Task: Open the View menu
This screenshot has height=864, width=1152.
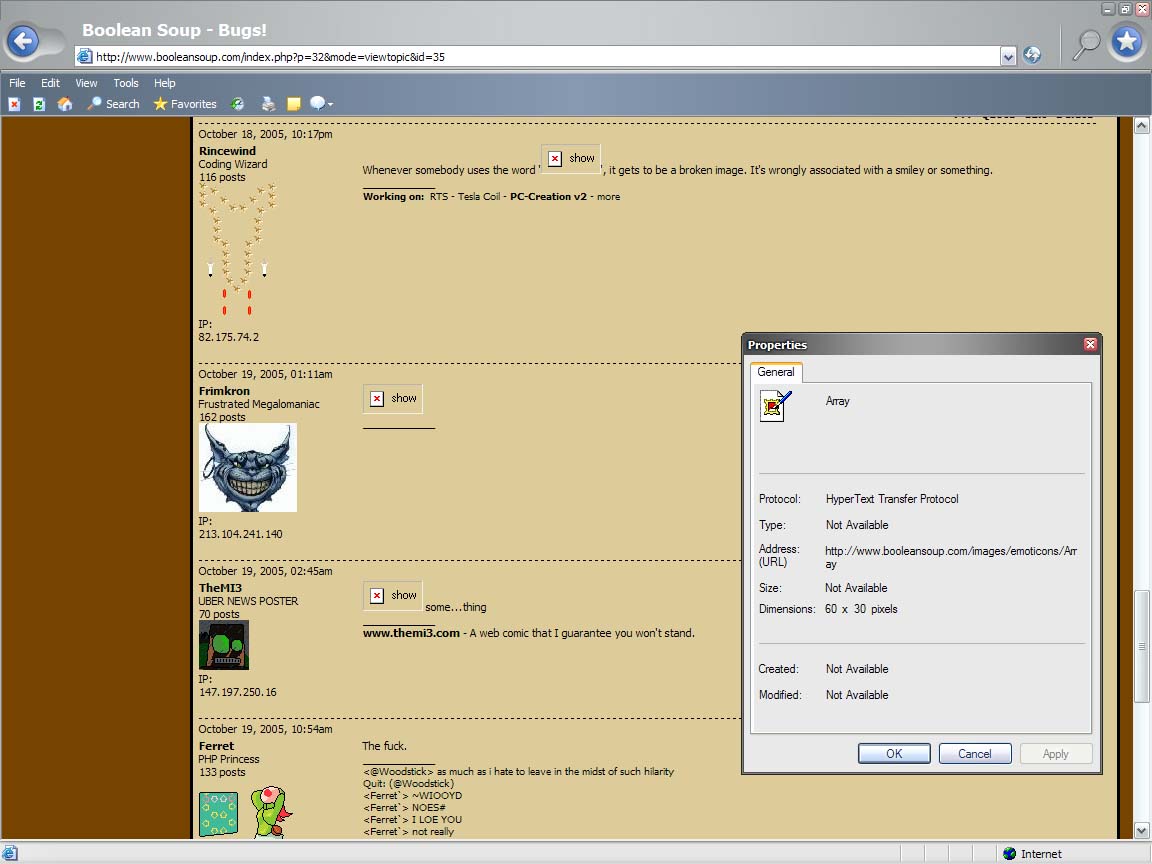Action: coord(86,83)
